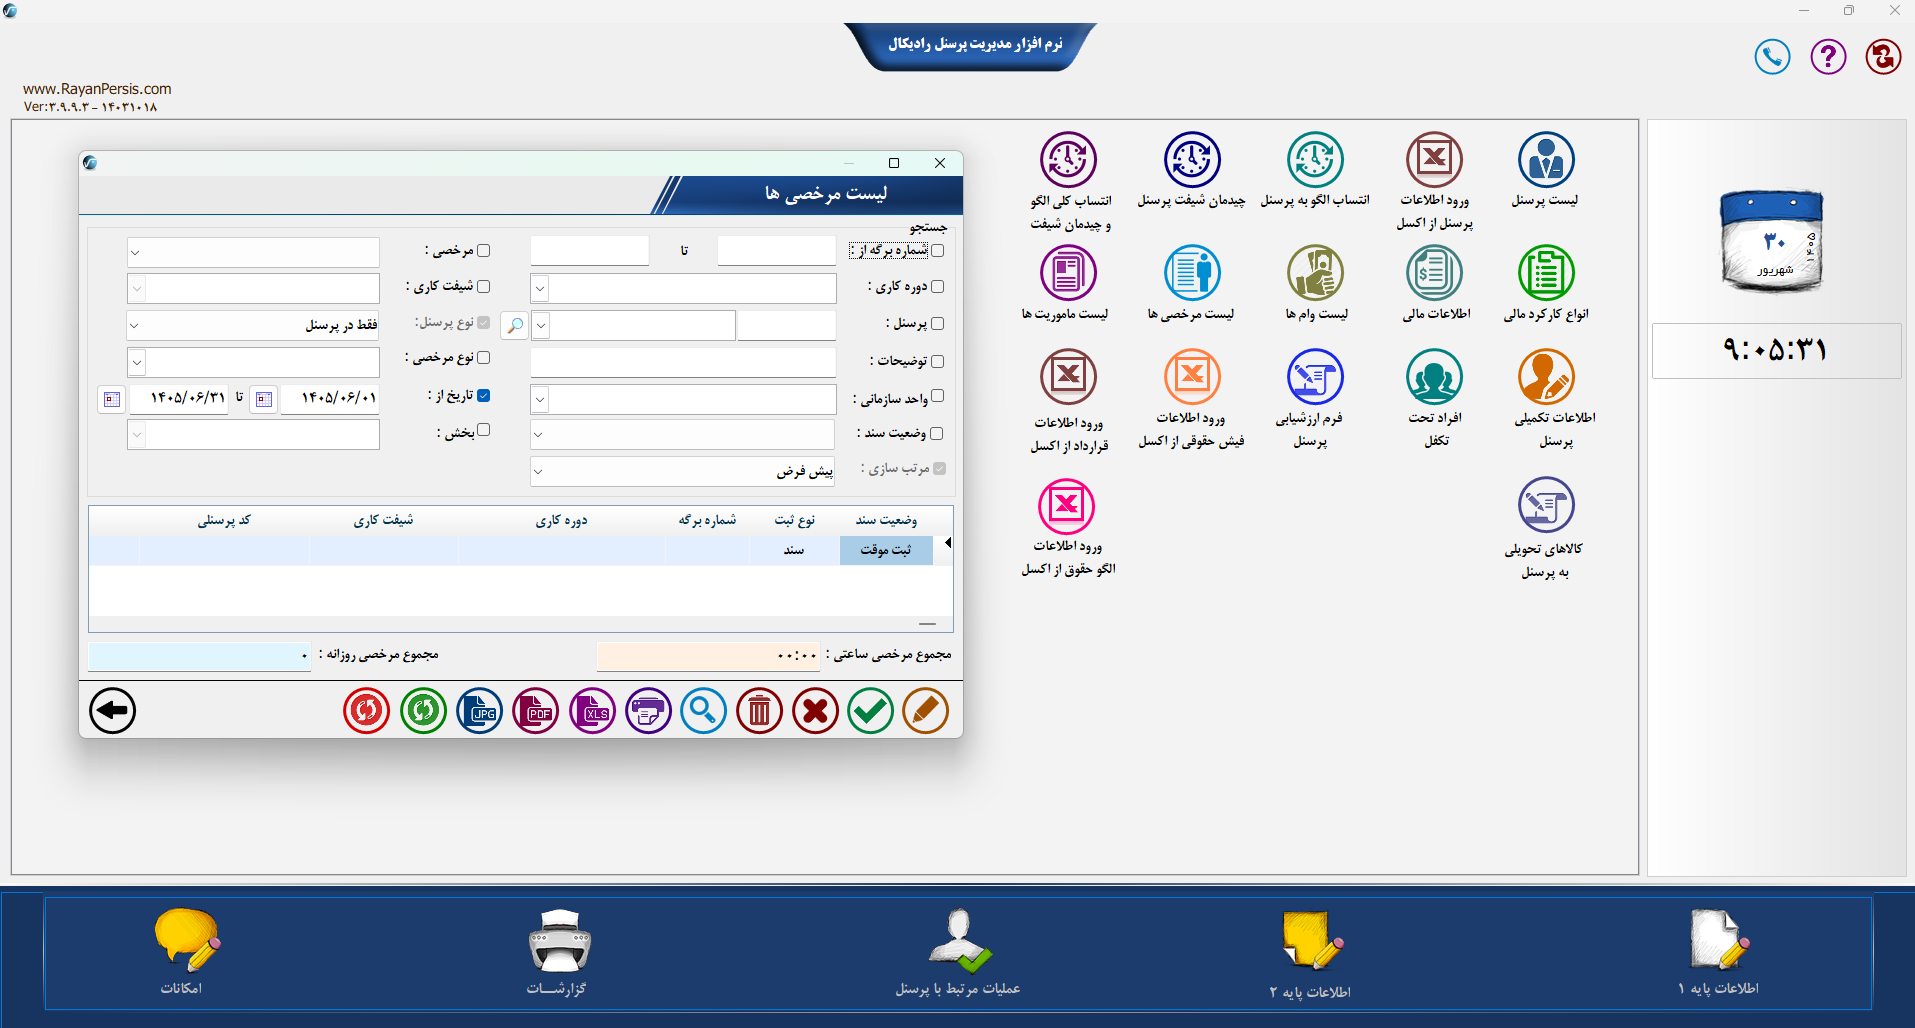Click the red logout icon
The image size is (1915, 1028).
click(x=1883, y=56)
